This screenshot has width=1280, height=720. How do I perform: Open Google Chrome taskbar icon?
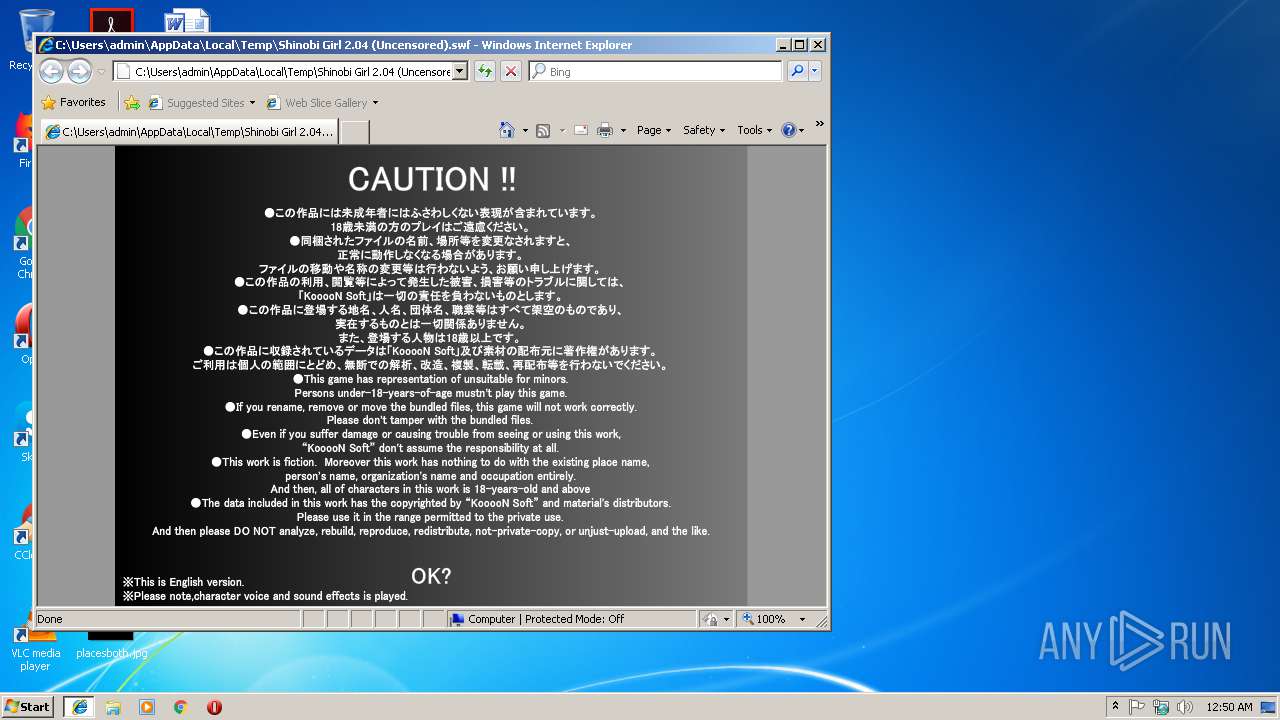click(181, 706)
